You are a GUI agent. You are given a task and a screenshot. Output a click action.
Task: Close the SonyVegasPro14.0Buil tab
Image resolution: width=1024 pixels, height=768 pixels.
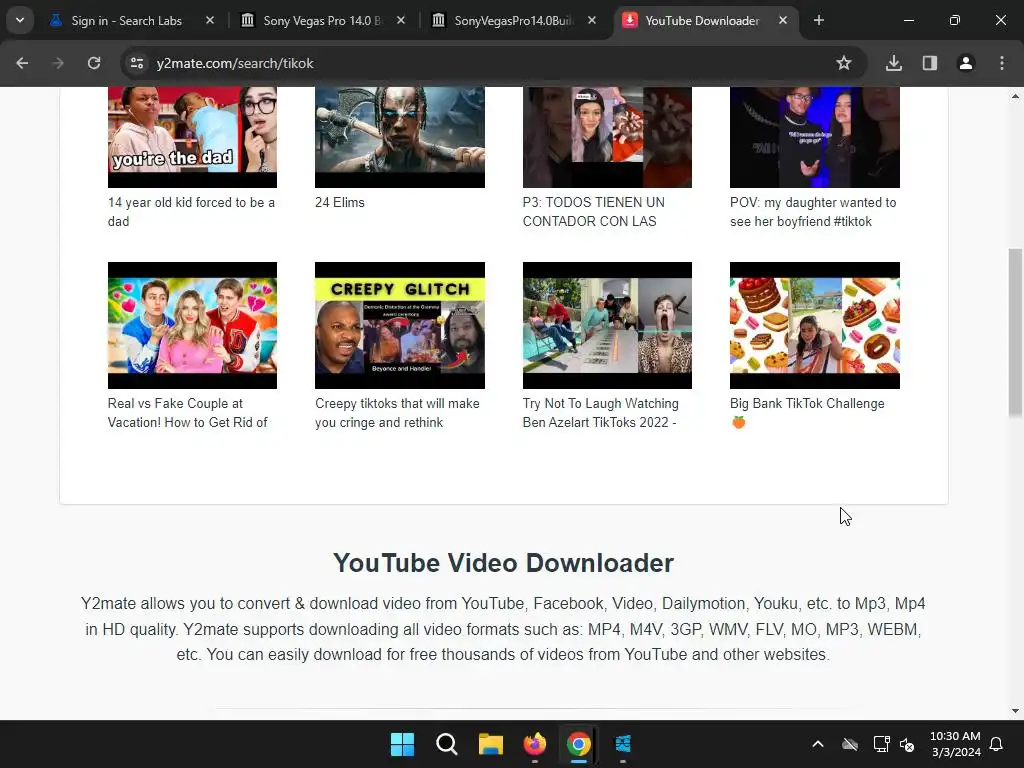coord(592,20)
